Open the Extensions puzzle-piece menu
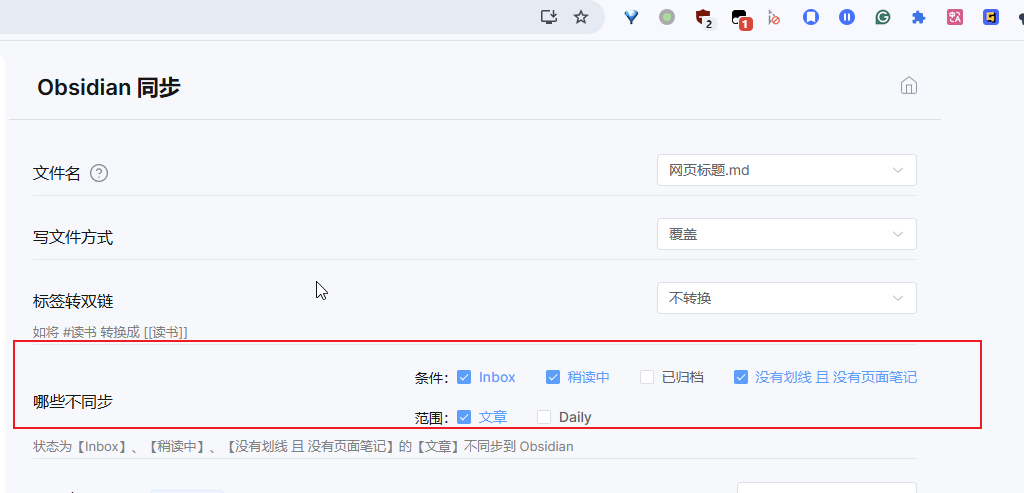 point(919,18)
